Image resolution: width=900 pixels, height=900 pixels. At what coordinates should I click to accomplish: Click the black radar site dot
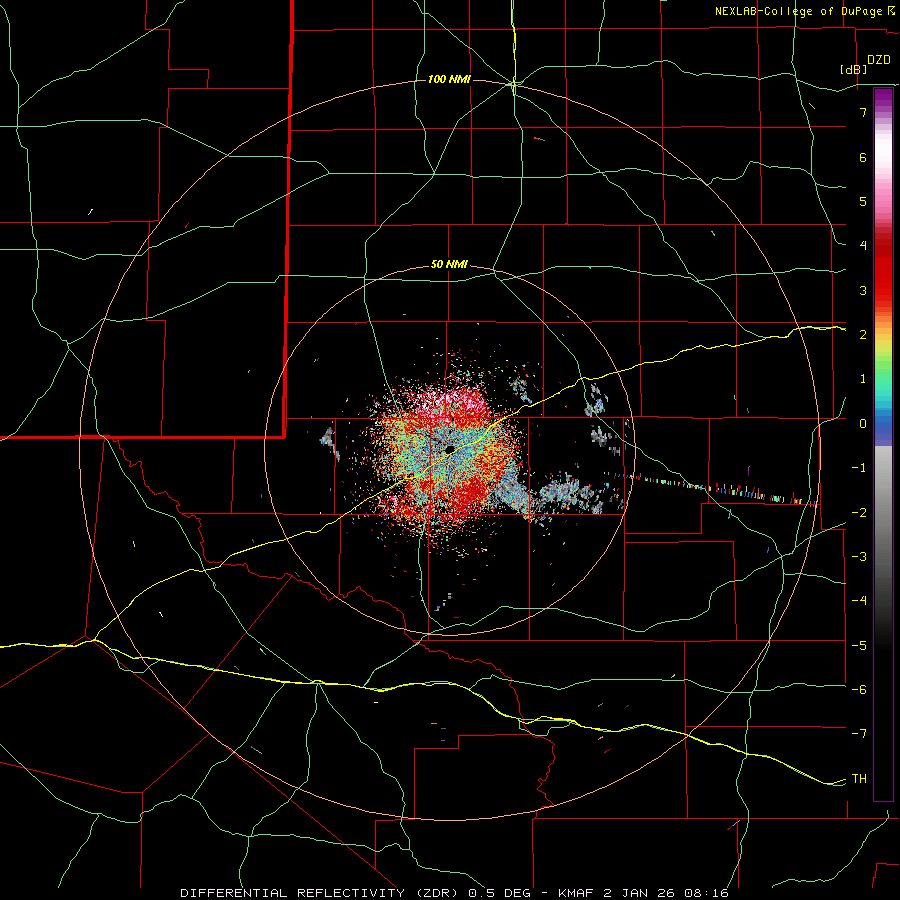(449, 449)
